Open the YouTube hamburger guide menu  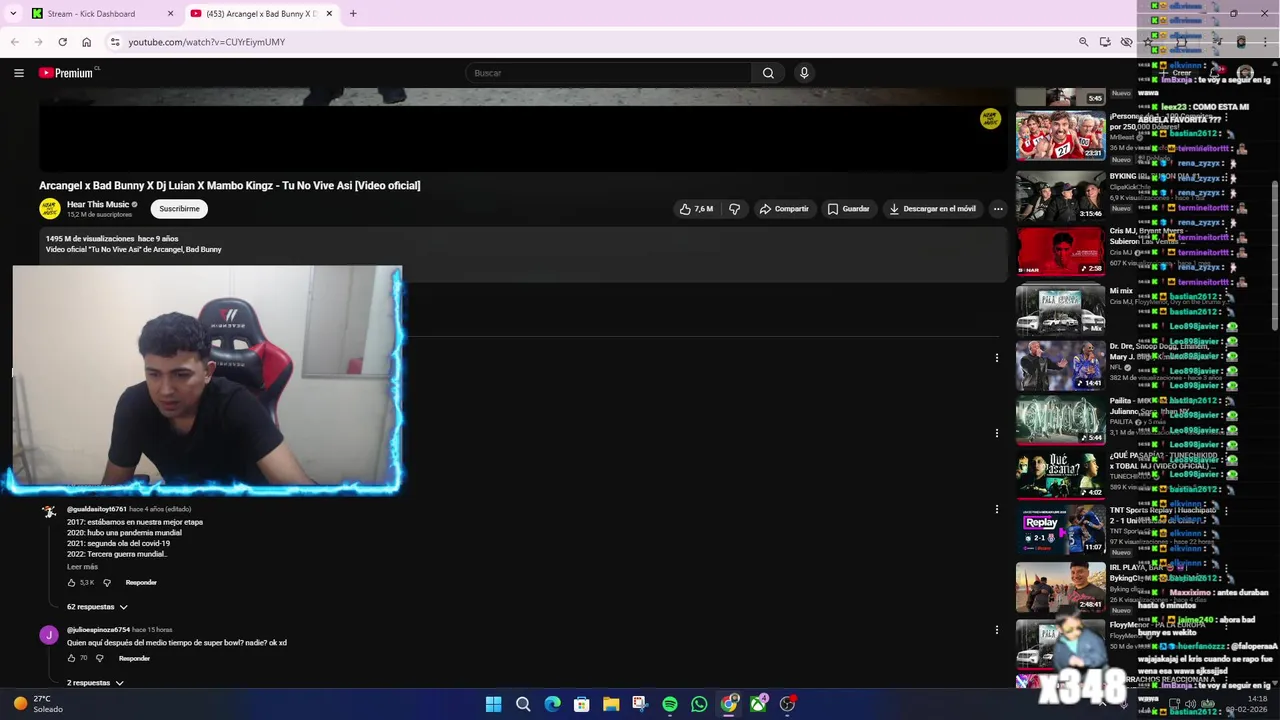pos(18,73)
